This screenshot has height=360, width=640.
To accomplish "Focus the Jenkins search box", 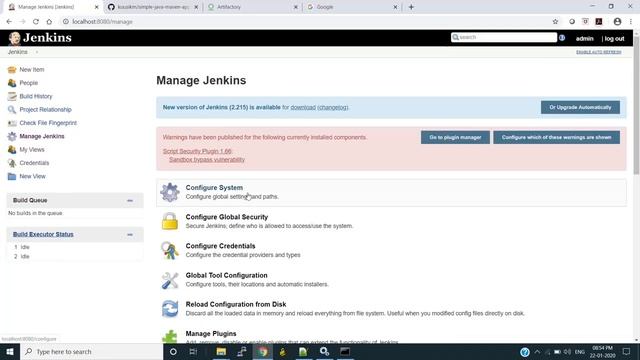I will coord(504,37).
